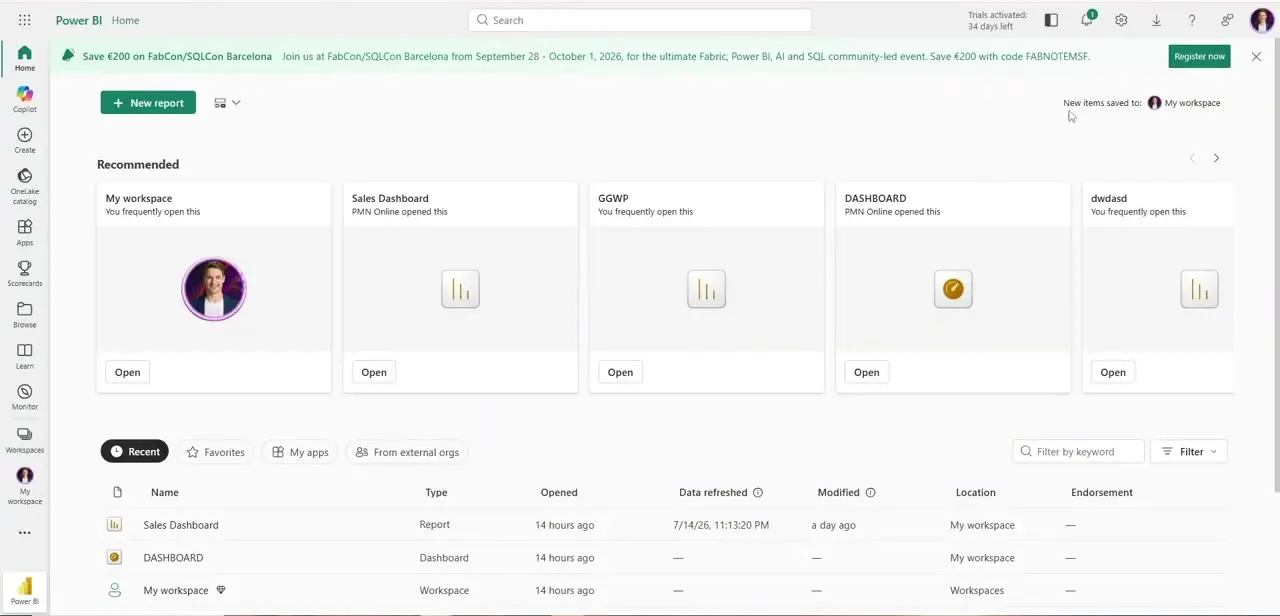Click info icon next to Modified column
Viewport: 1280px width, 616px height.
point(870,492)
